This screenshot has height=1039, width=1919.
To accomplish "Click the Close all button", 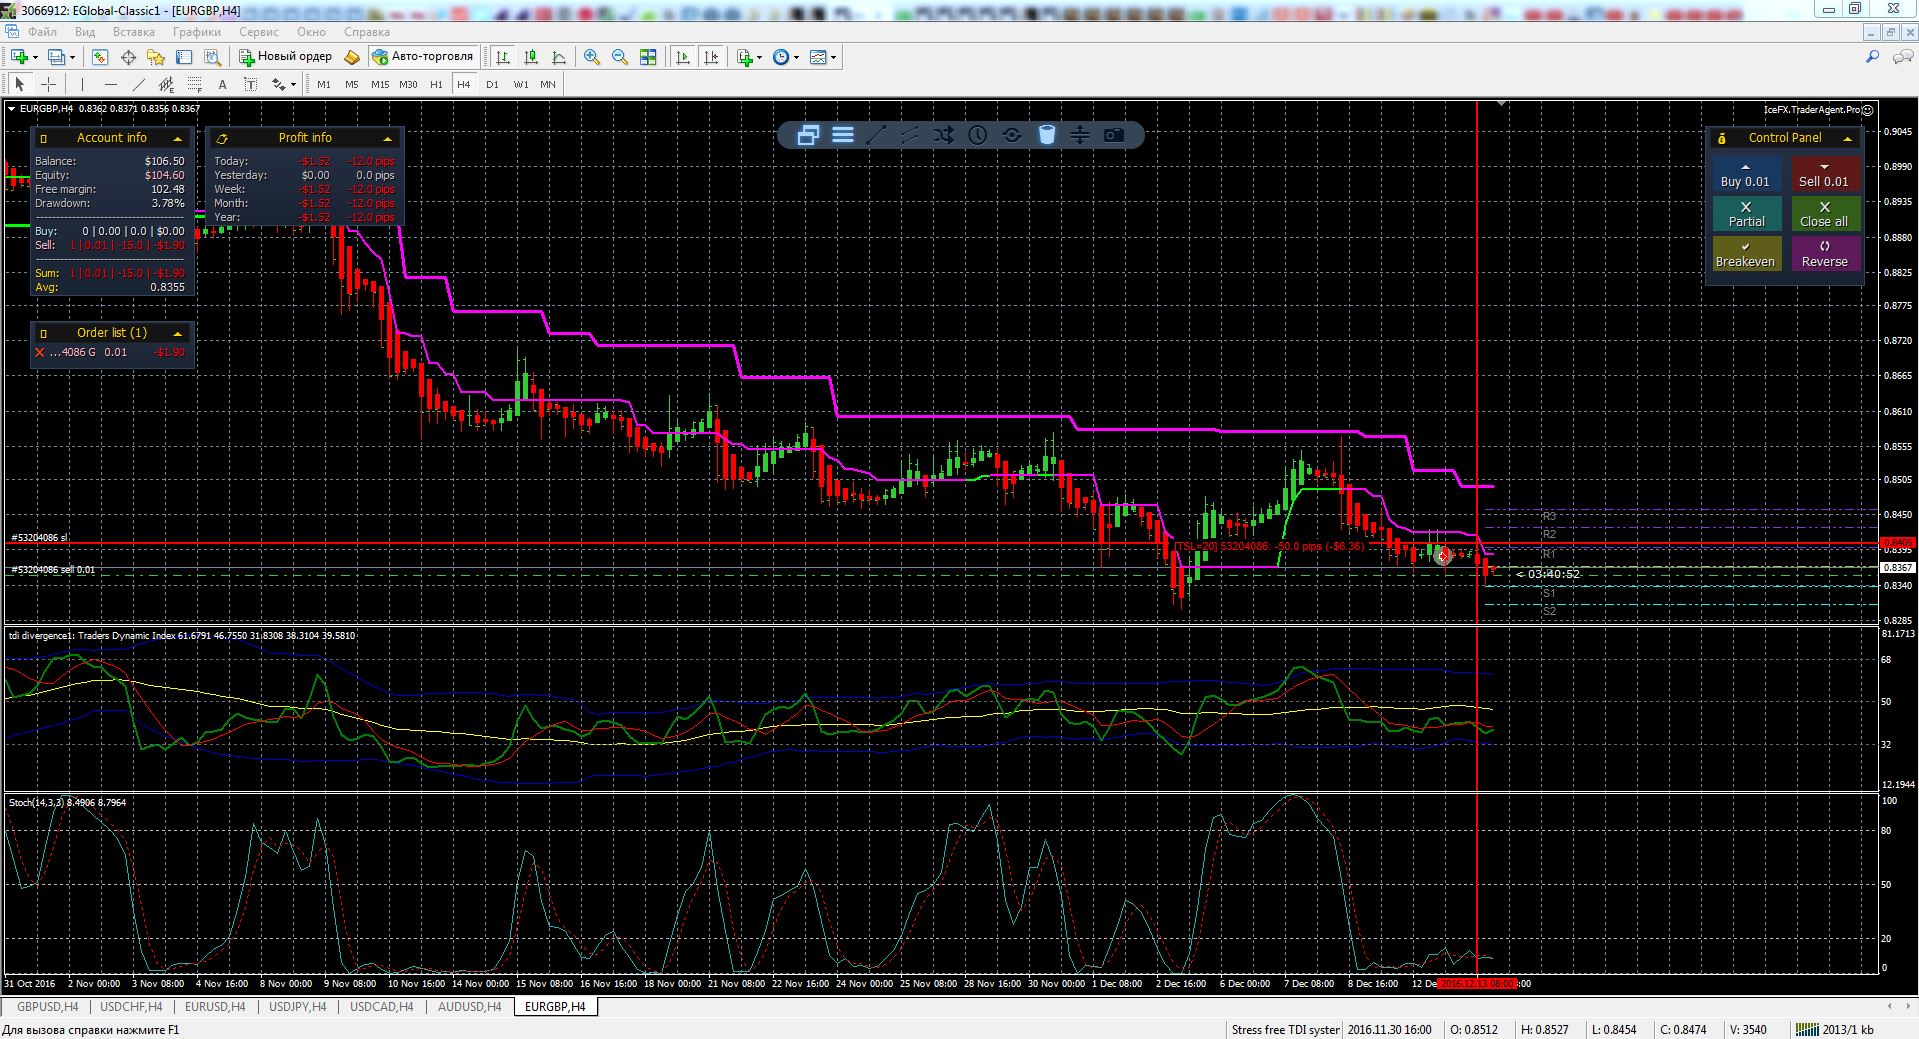I will [1824, 214].
